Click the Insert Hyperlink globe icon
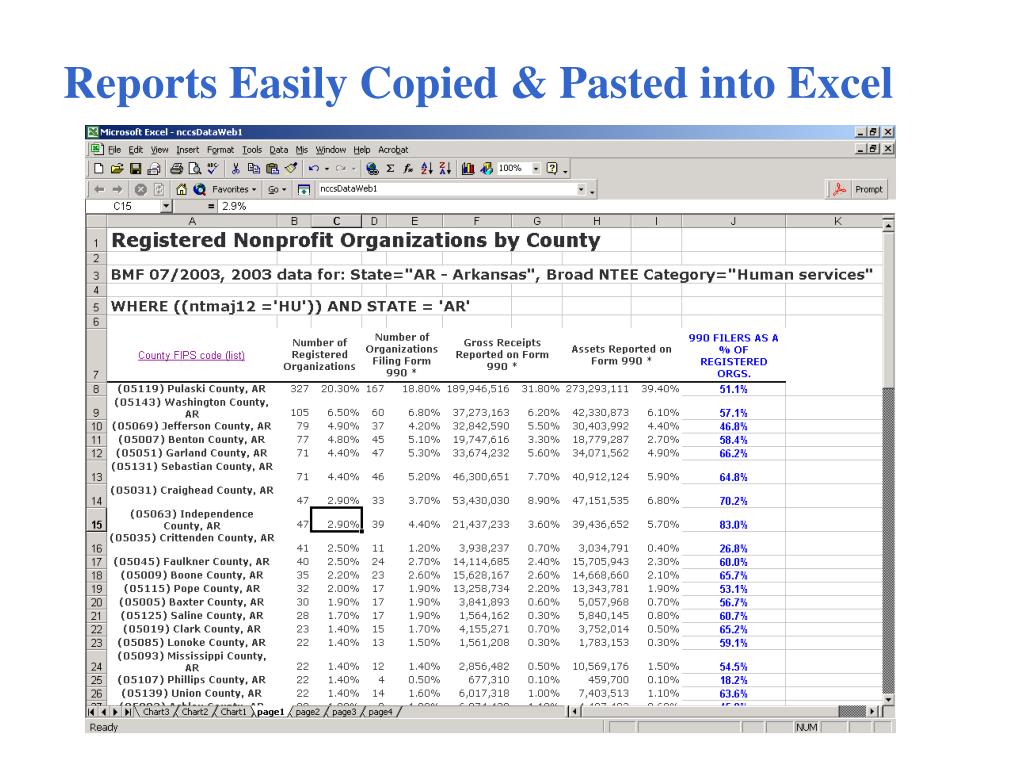The width and height of the screenshot is (1024, 768). click(x=372, y=168)
